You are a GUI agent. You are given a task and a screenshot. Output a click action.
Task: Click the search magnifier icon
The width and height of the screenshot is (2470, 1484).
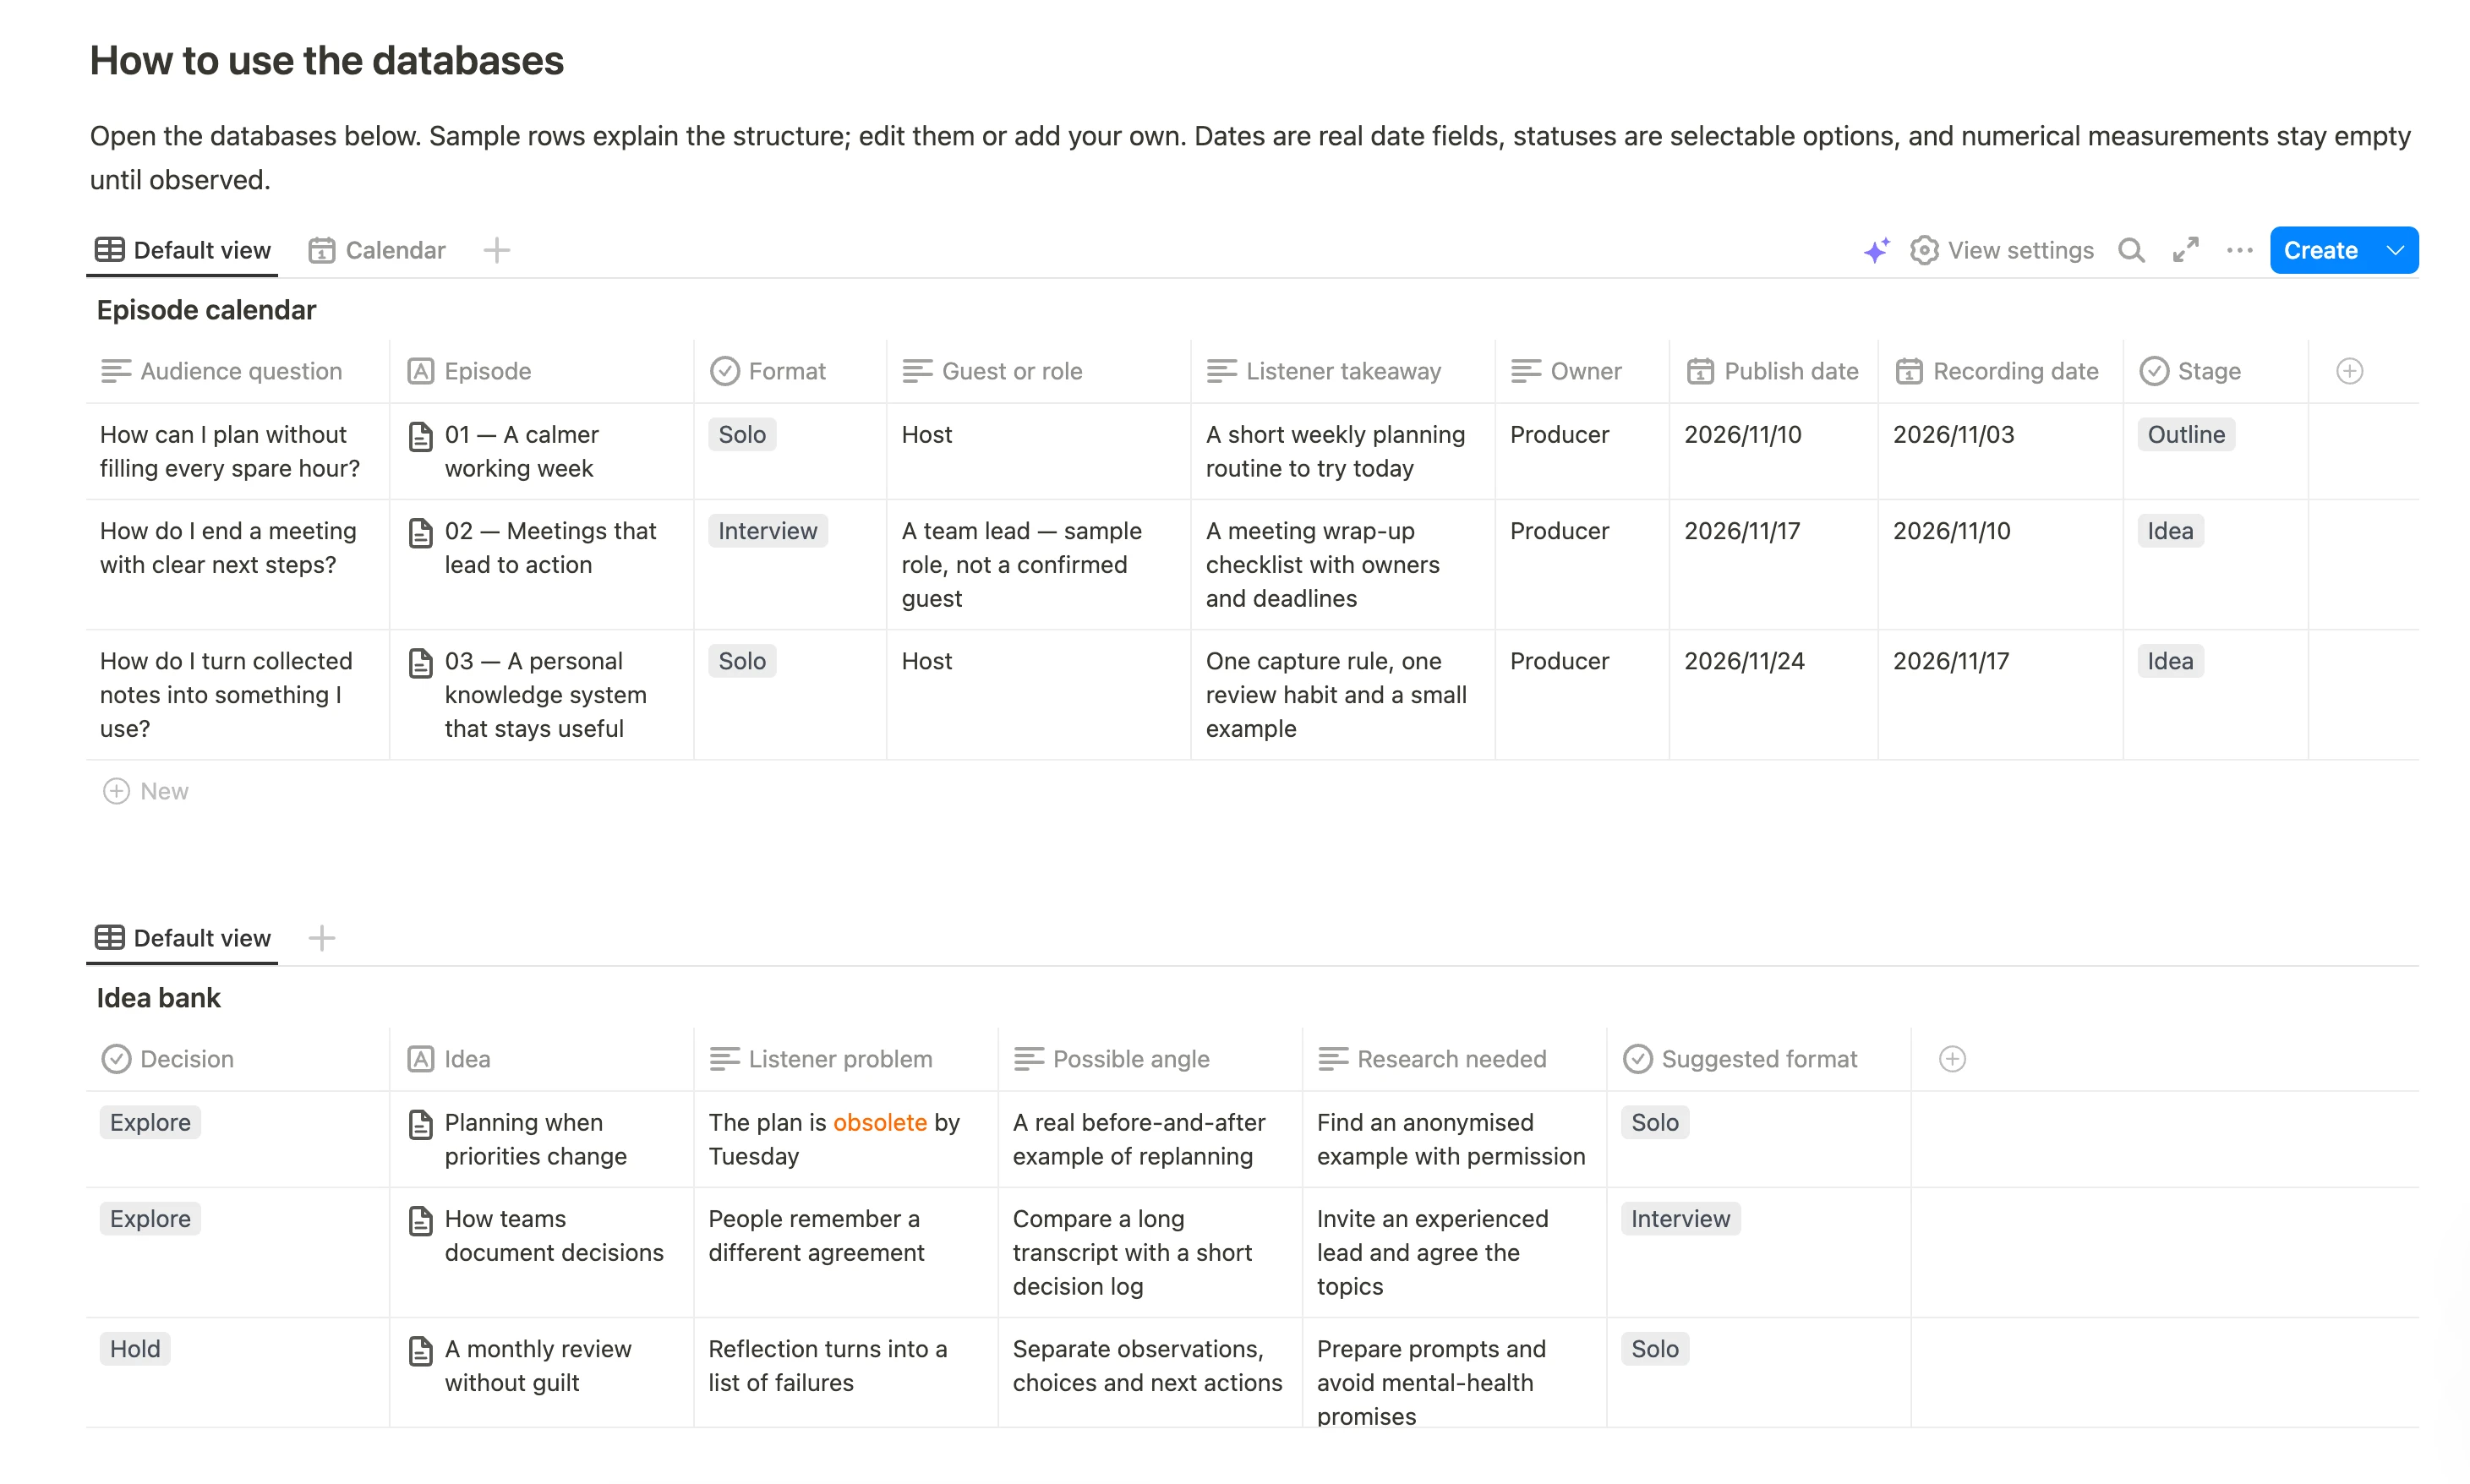(x=2131, y=250)
